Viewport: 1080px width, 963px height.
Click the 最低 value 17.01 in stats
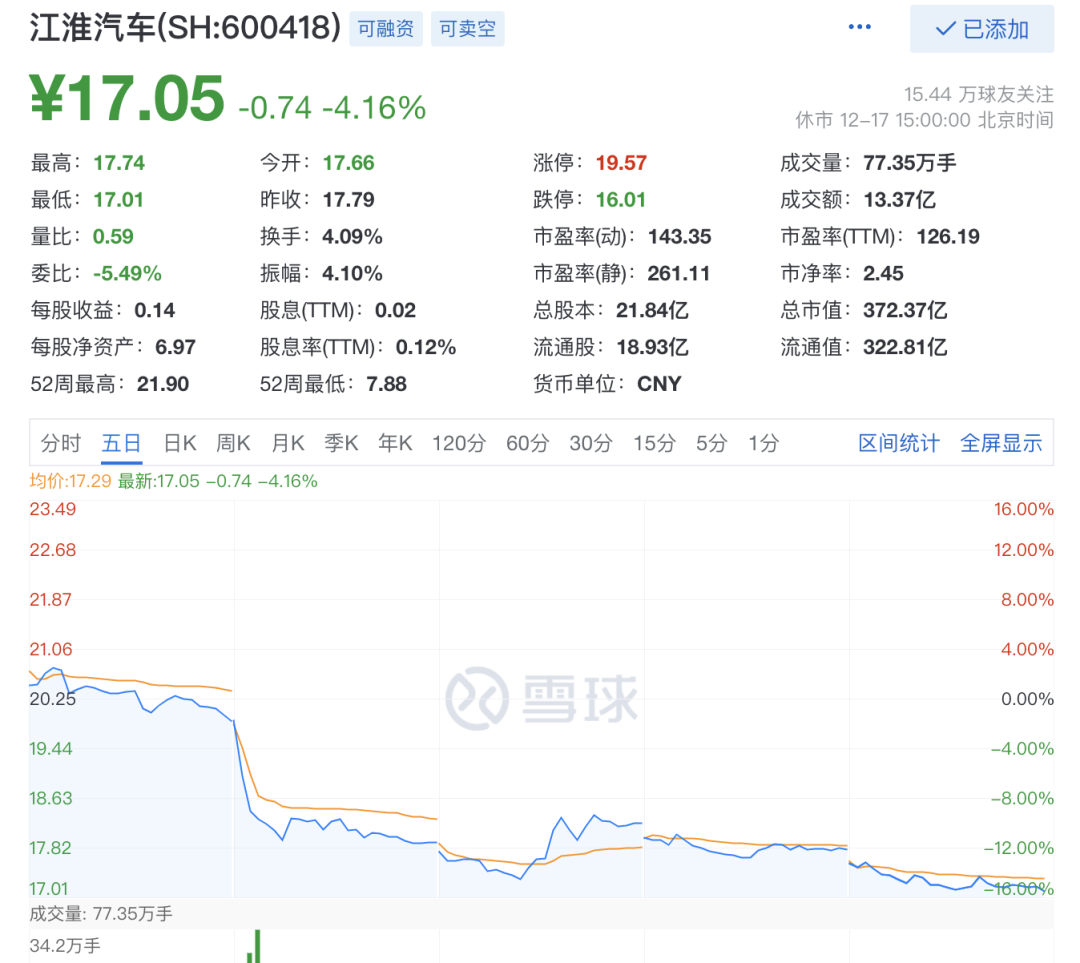click(118, 200)
